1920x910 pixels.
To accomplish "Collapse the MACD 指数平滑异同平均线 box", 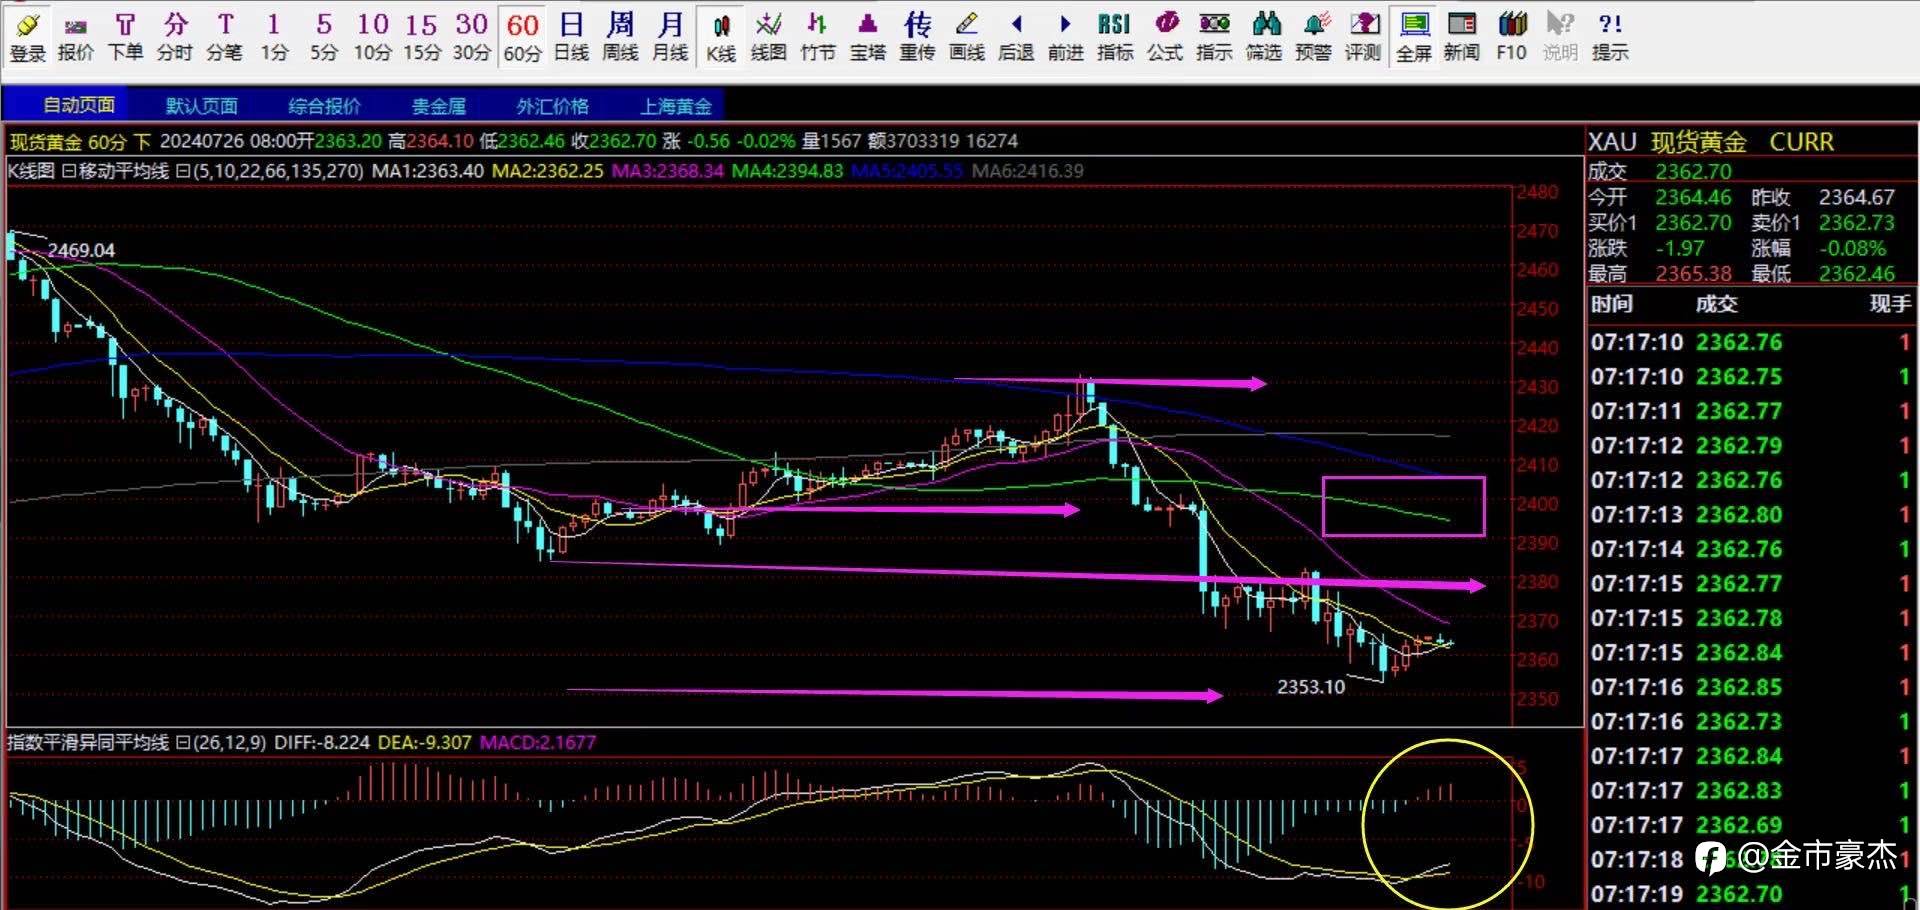I will [x=183, y=742].
